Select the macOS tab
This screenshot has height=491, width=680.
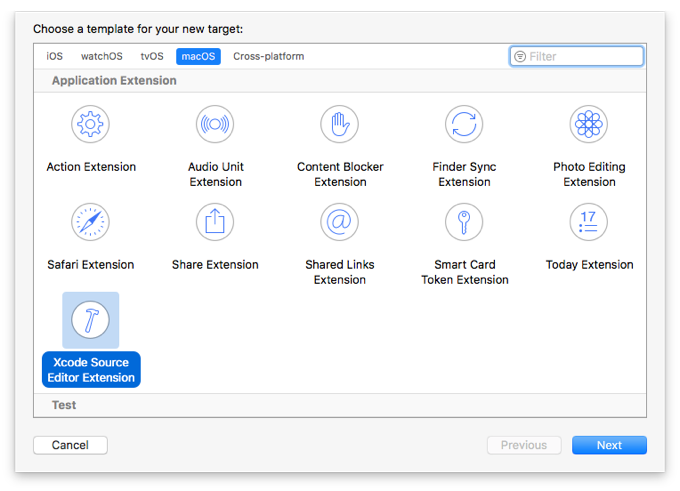[198, 56]
